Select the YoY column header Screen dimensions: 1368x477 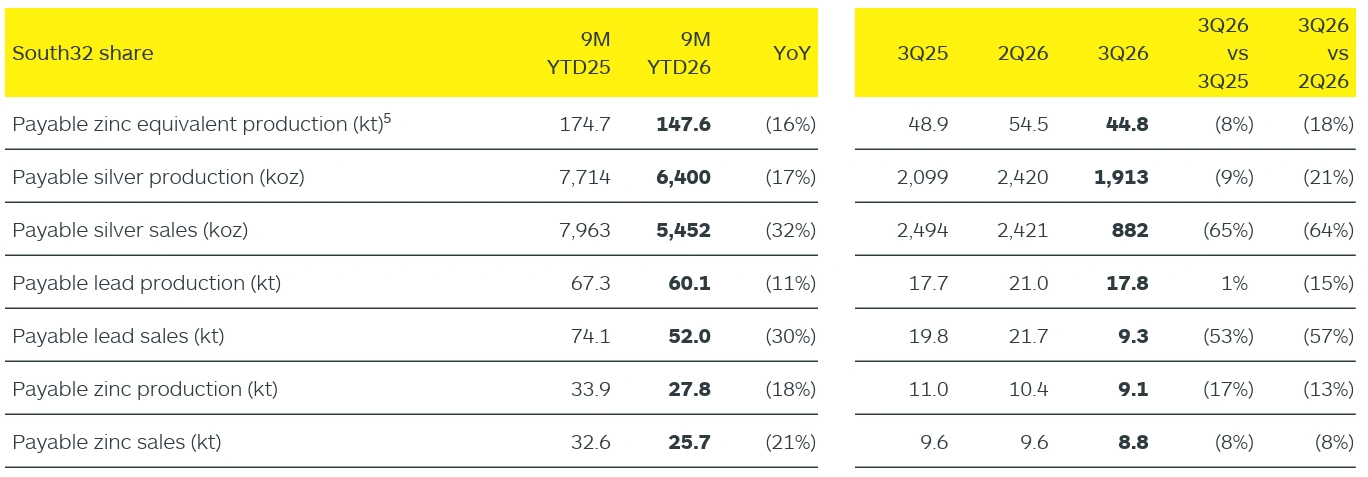[x=792, y=53]
